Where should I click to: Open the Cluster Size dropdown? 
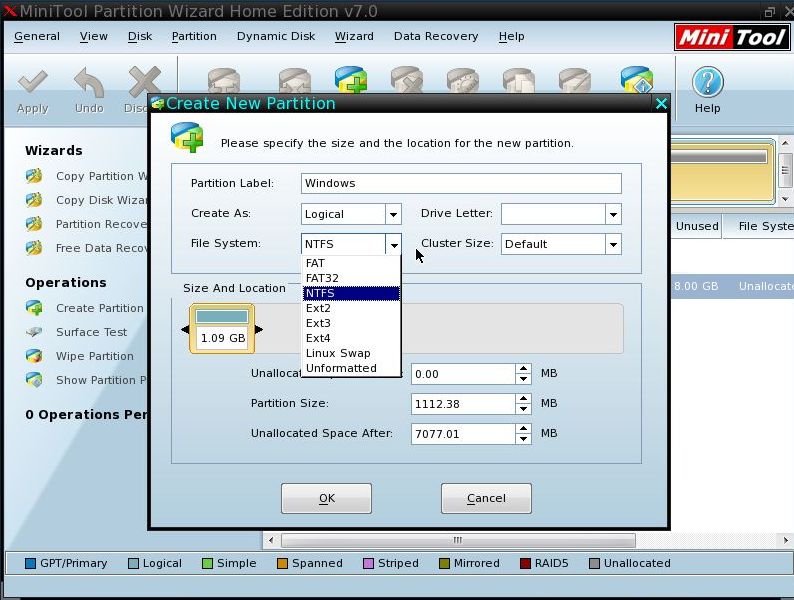613,245
